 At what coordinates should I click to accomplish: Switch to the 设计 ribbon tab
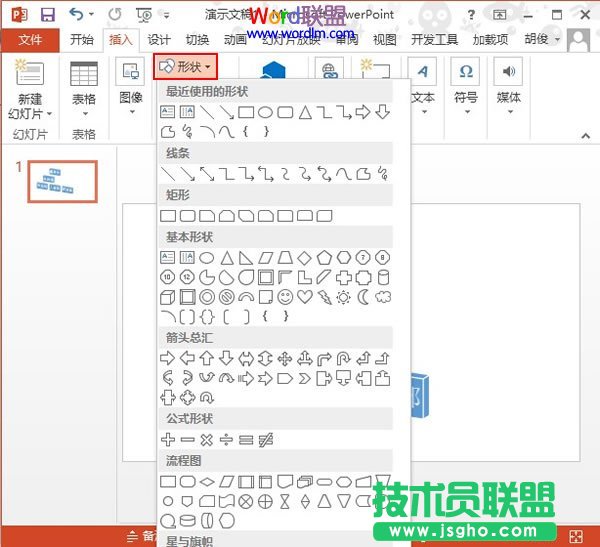pos(159,39)
